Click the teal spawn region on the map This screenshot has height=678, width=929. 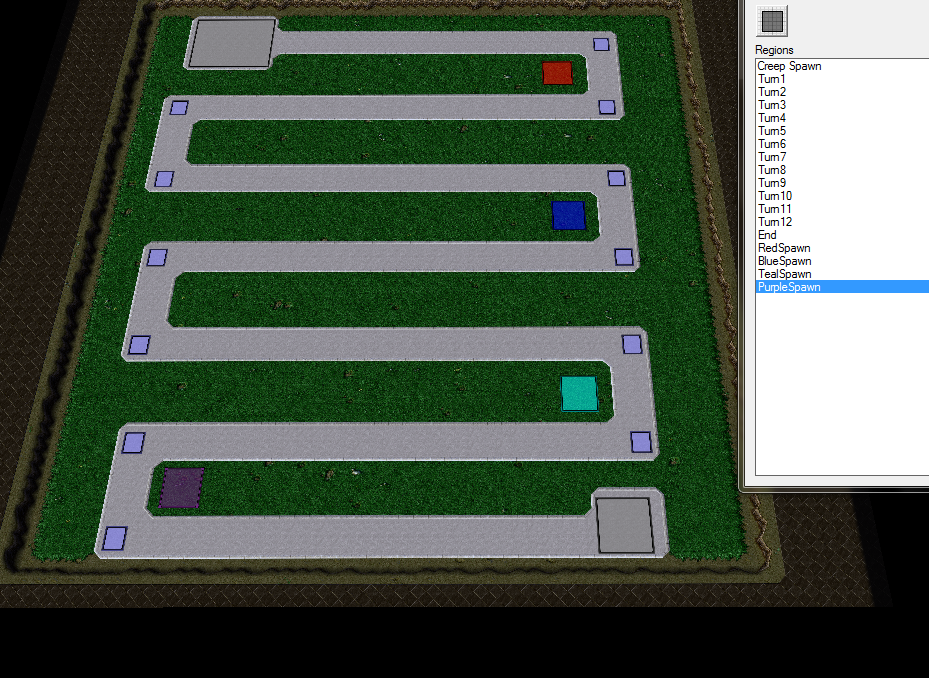coord(579,394)
